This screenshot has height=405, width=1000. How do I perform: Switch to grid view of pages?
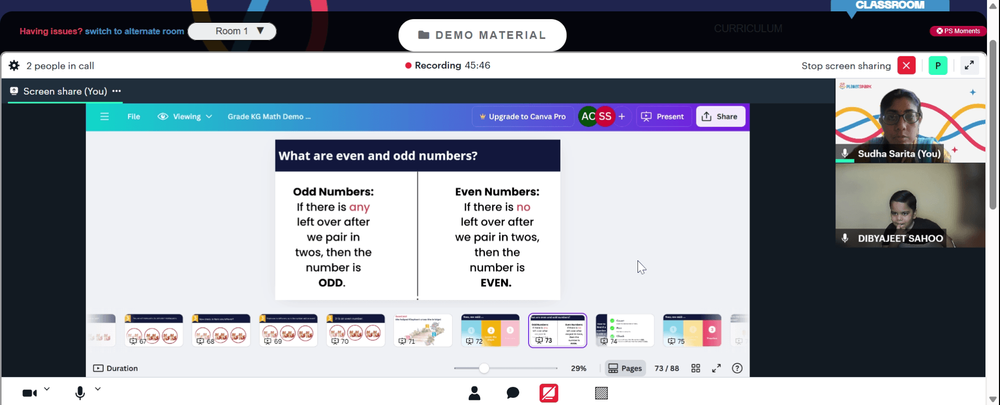tap(696, 368)
